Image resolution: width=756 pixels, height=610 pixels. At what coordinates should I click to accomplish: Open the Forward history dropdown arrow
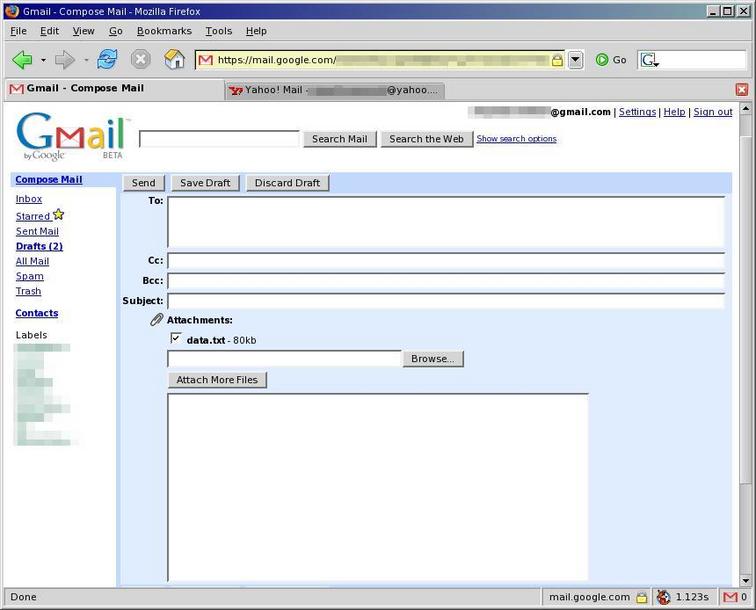(x=86, y=60)
